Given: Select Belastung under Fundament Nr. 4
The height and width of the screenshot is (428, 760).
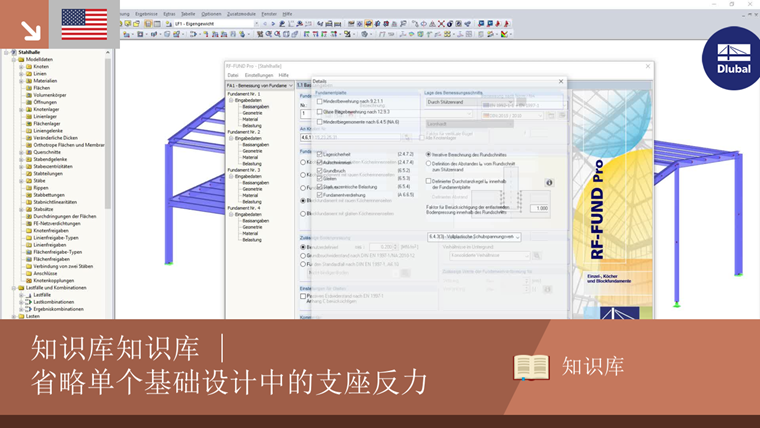Looking at the screenshot, I should point(252,239).
